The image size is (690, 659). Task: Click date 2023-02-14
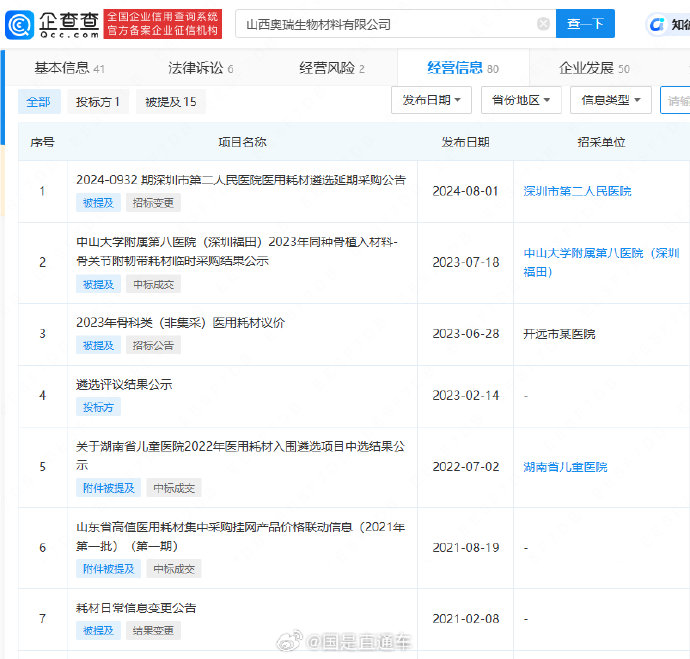466,395
